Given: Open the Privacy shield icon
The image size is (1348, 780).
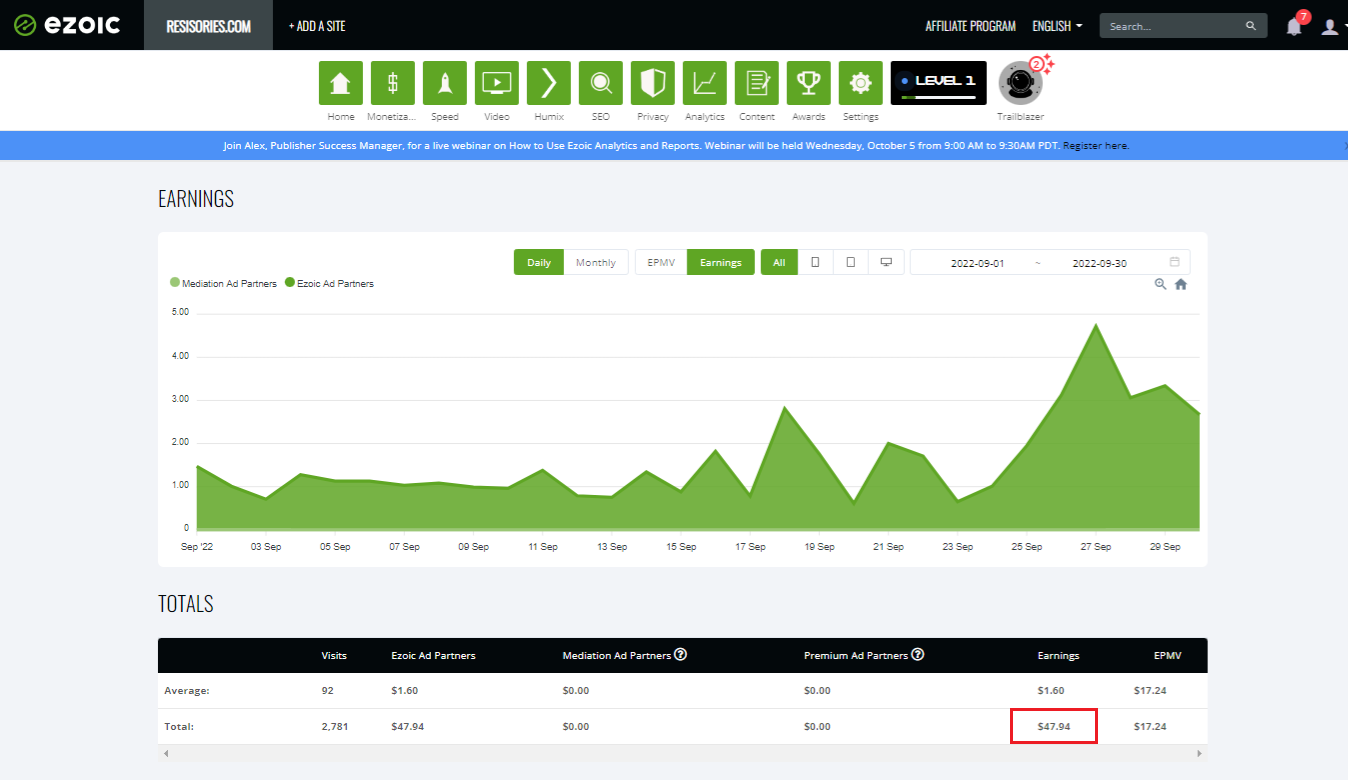Looking at the screenshot, I should [652, 83].
